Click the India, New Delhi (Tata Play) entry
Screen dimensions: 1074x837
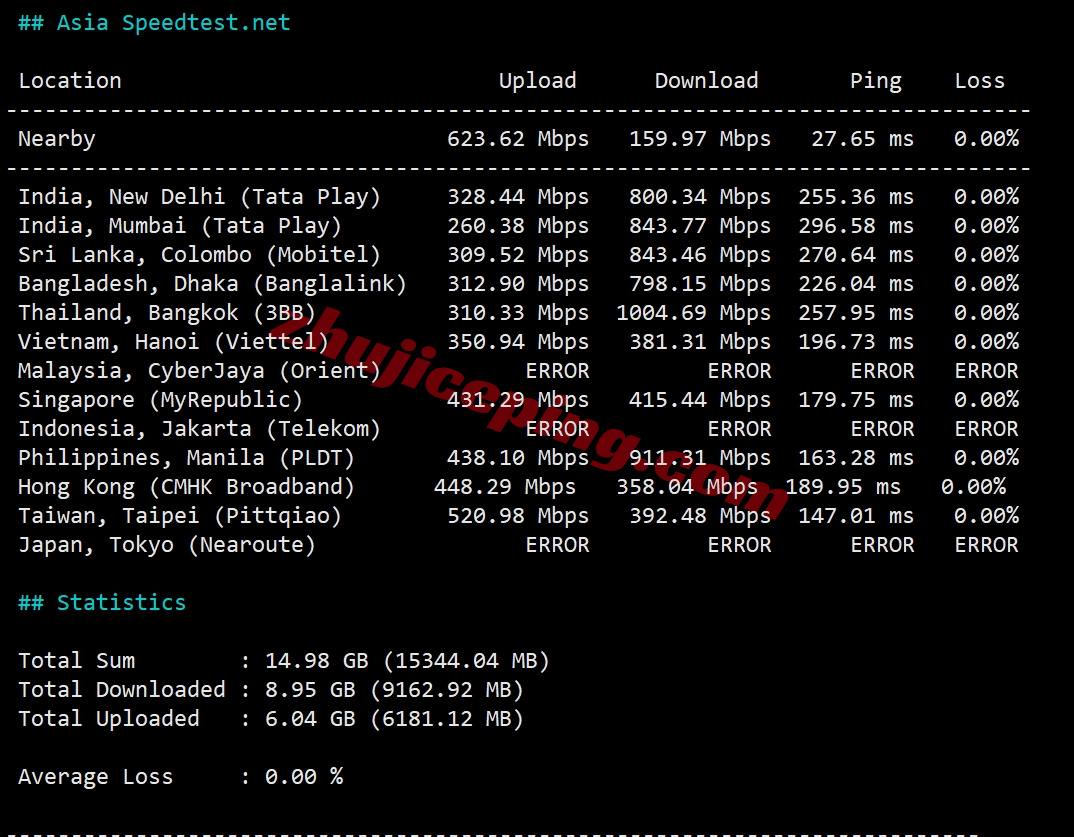tap(199, 197)
